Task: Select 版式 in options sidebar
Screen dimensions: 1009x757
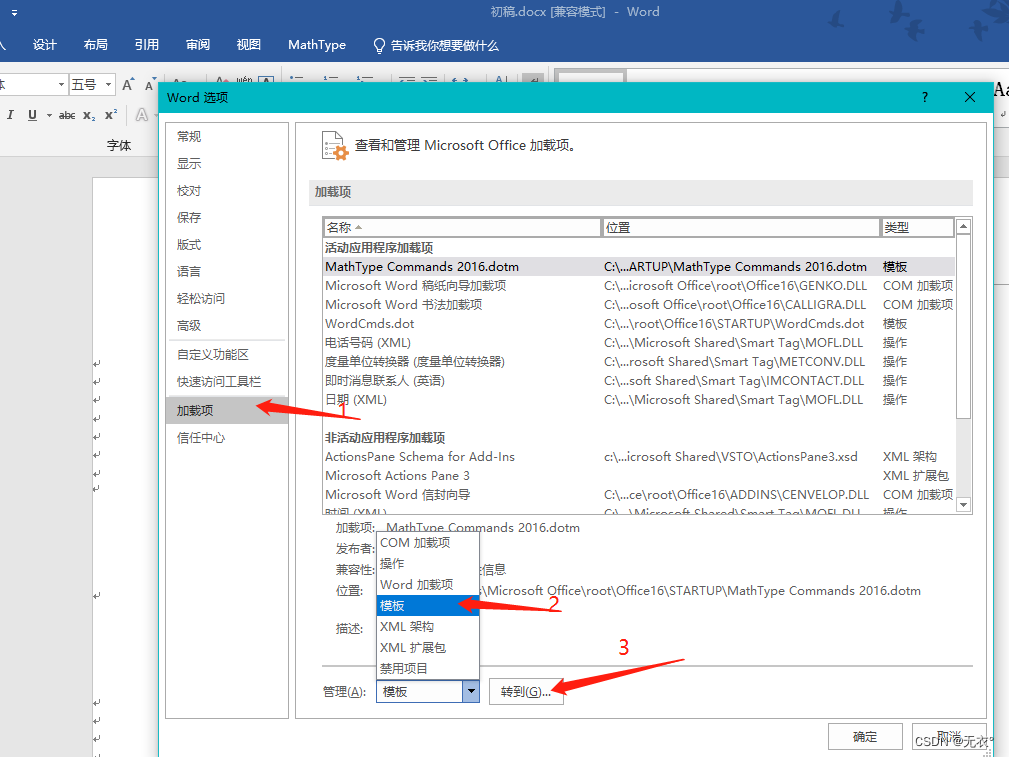Action: (227, 245)
